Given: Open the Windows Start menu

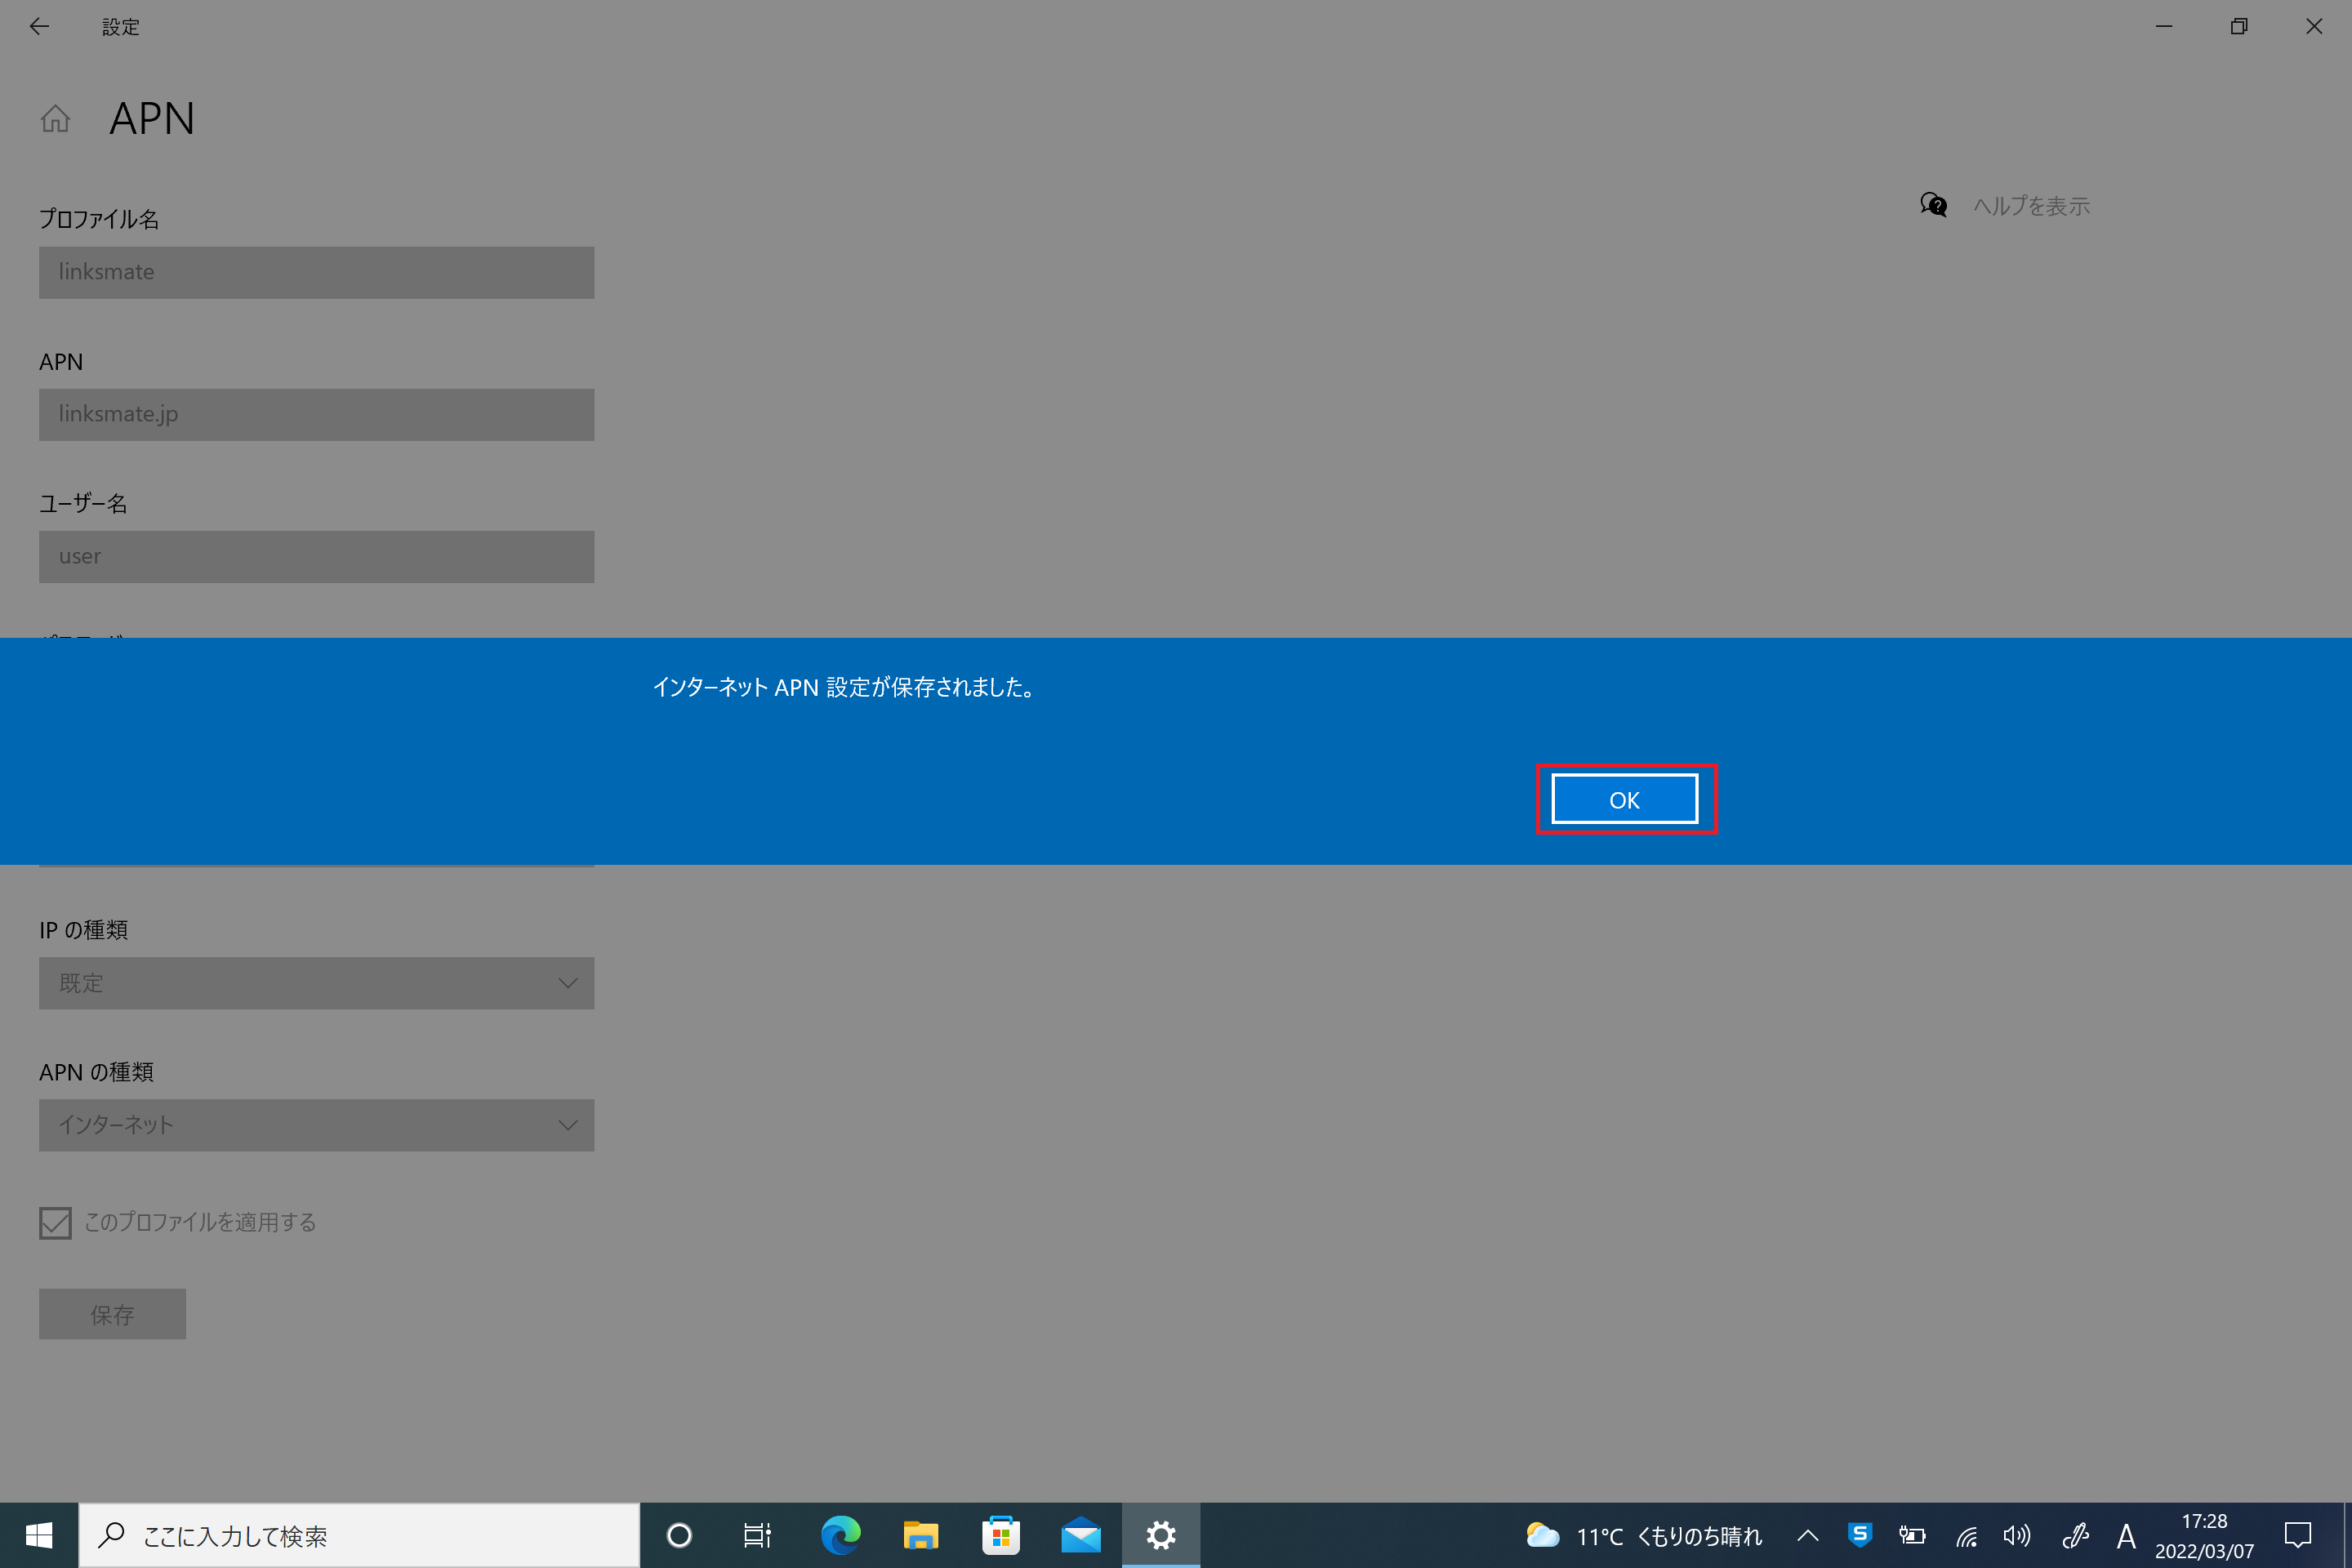Looking at the screenshot, I should 38,1535.
